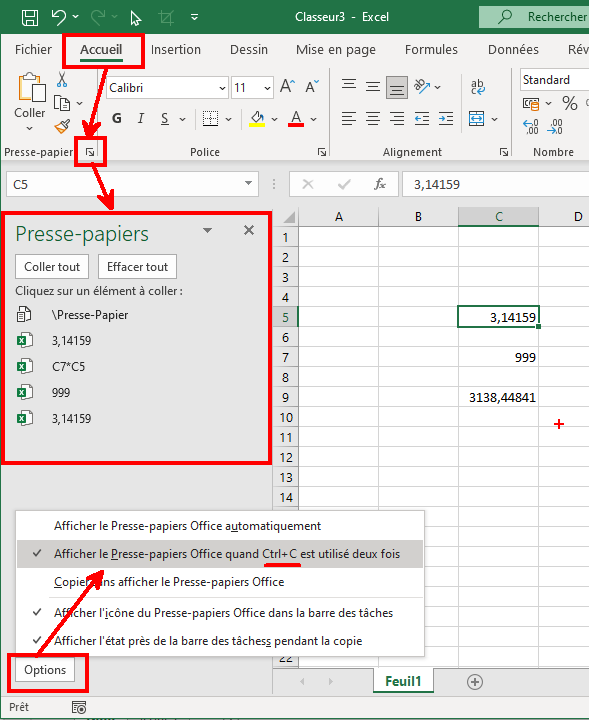The width and height of the screenshot is (589, 720).
Task: Align text right icon
Action: (x=397, y=119)
